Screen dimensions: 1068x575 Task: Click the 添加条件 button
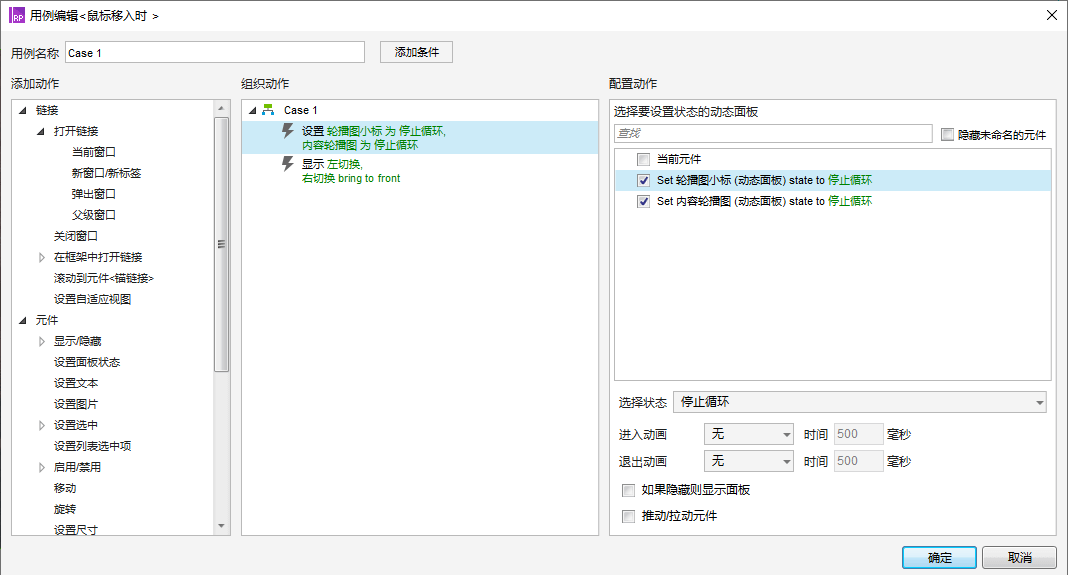[x=416, y=52]
